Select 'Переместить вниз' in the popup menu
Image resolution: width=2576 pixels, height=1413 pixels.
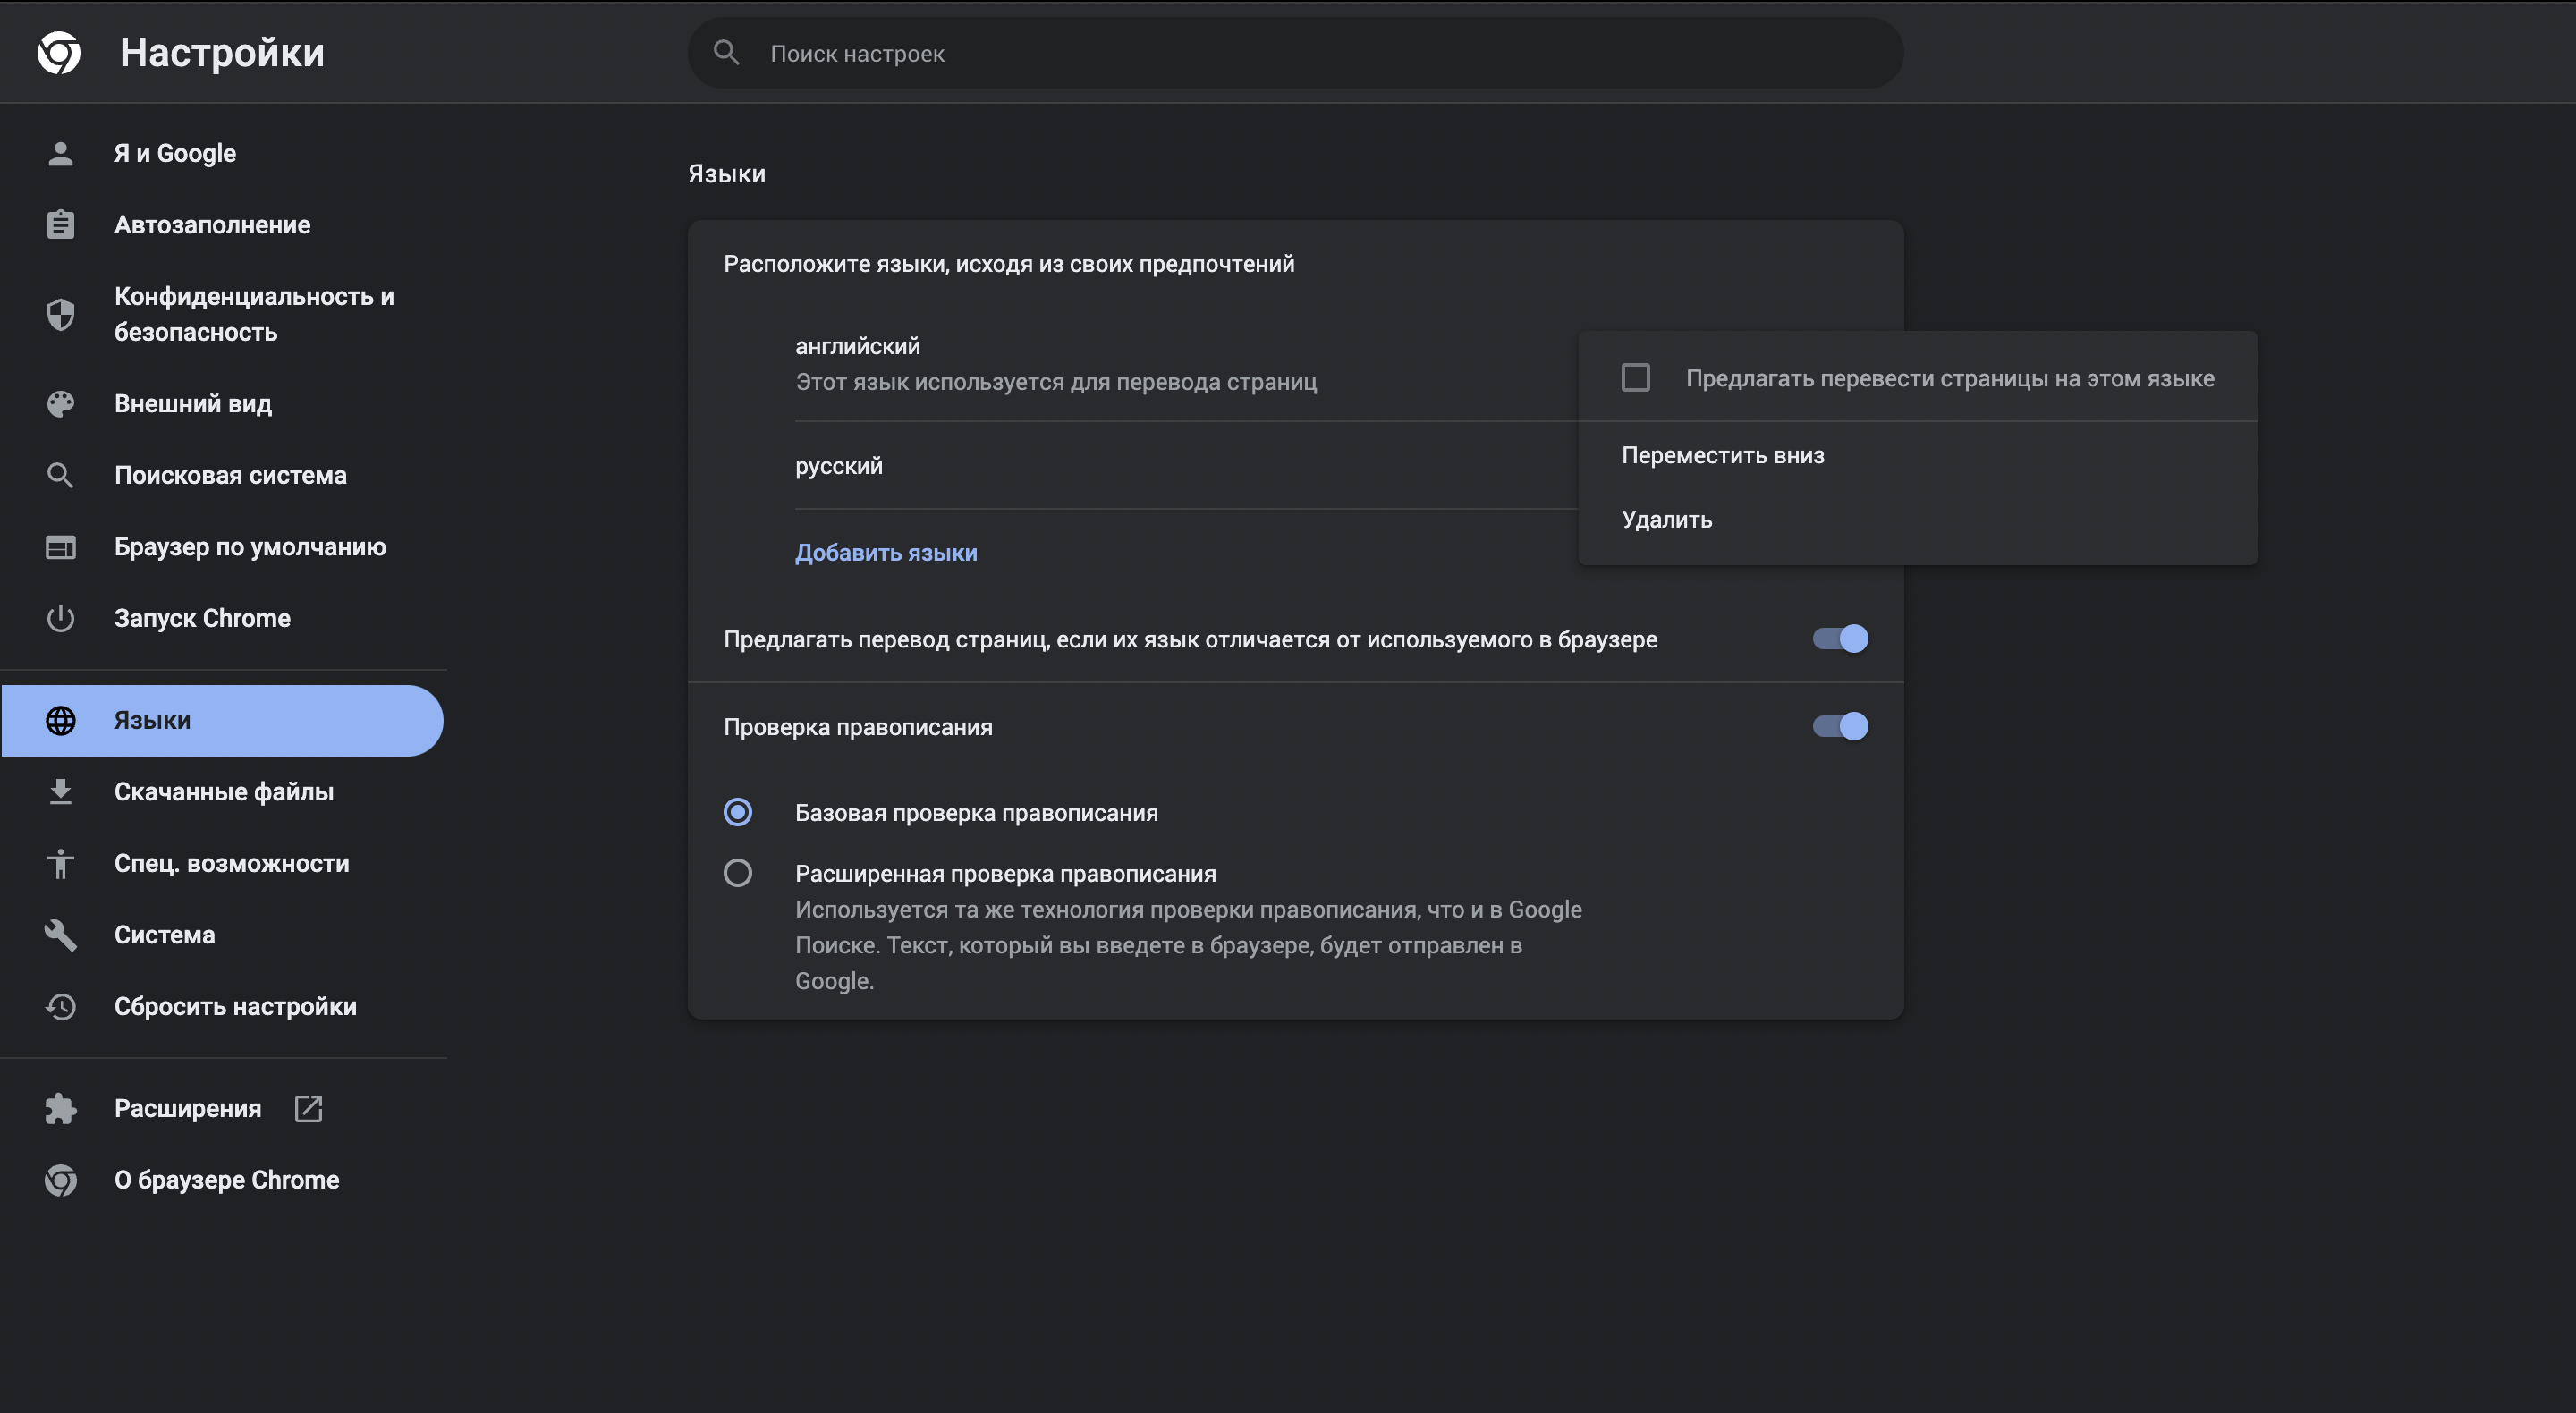(1722, 455)
